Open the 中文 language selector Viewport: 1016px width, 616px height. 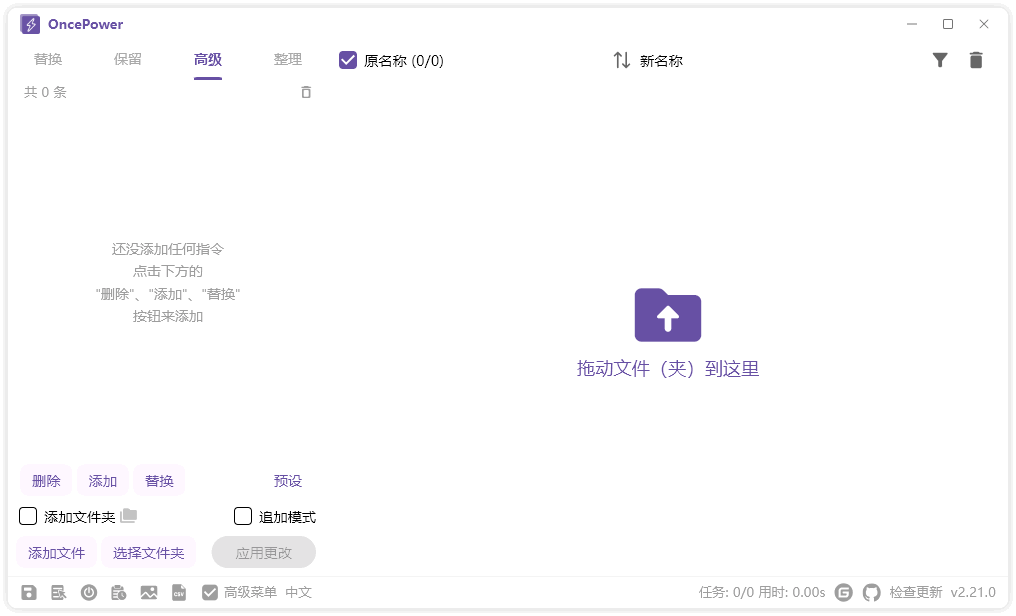pyautogui.click(x=299, y=592)
